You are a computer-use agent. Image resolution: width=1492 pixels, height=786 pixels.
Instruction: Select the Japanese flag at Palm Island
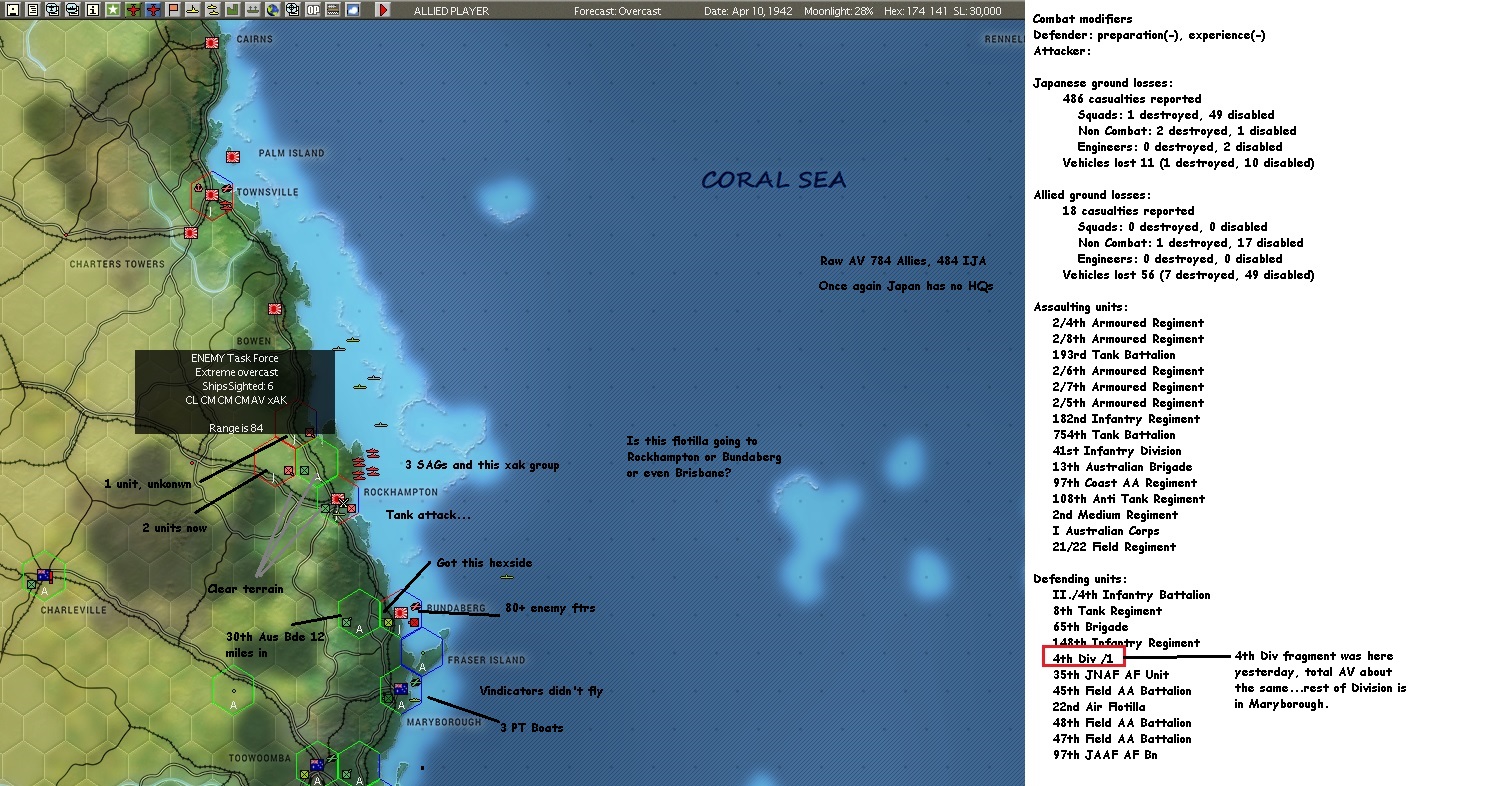click(233, 157)
